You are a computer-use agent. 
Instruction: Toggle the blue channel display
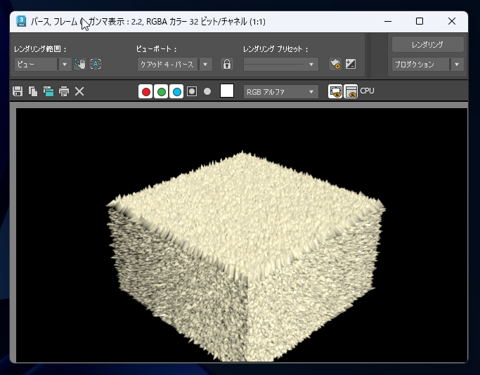177,92
